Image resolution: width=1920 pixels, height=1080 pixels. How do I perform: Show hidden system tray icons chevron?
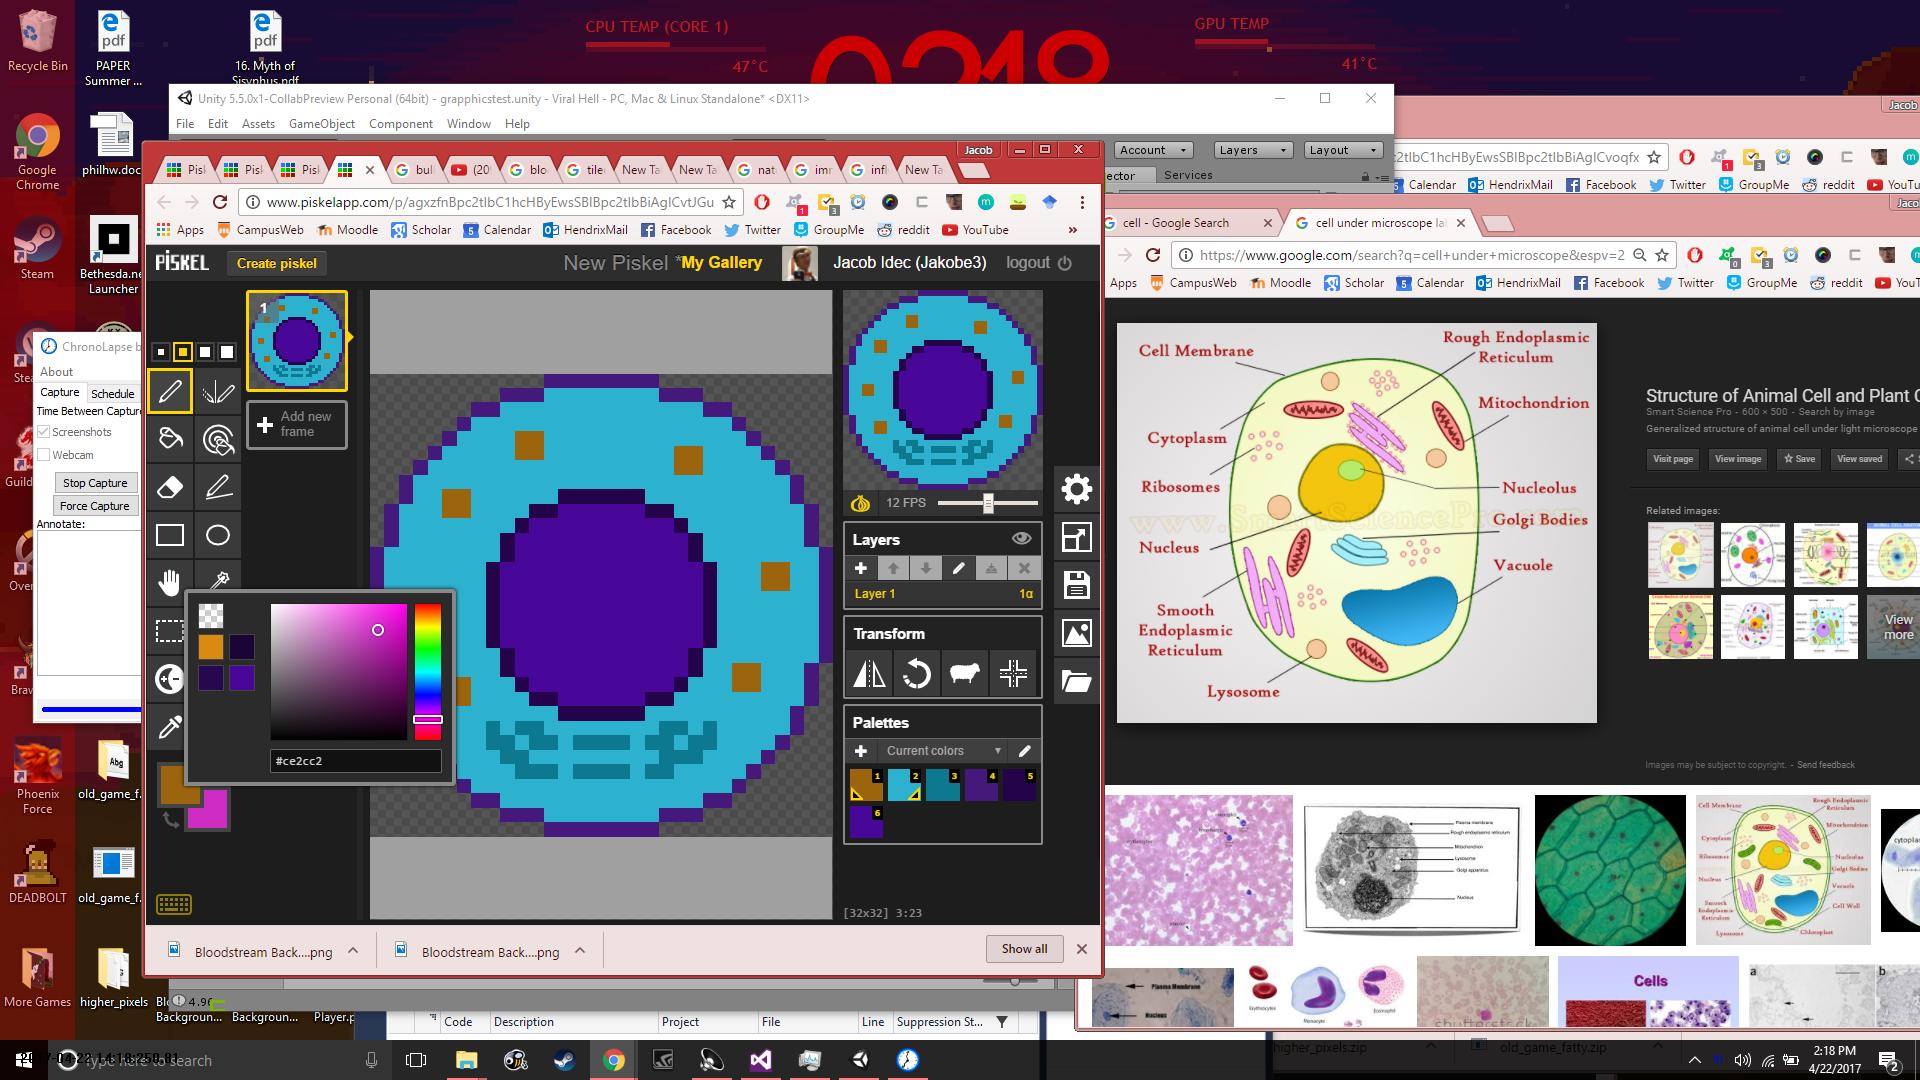tap(1694, 1060)
